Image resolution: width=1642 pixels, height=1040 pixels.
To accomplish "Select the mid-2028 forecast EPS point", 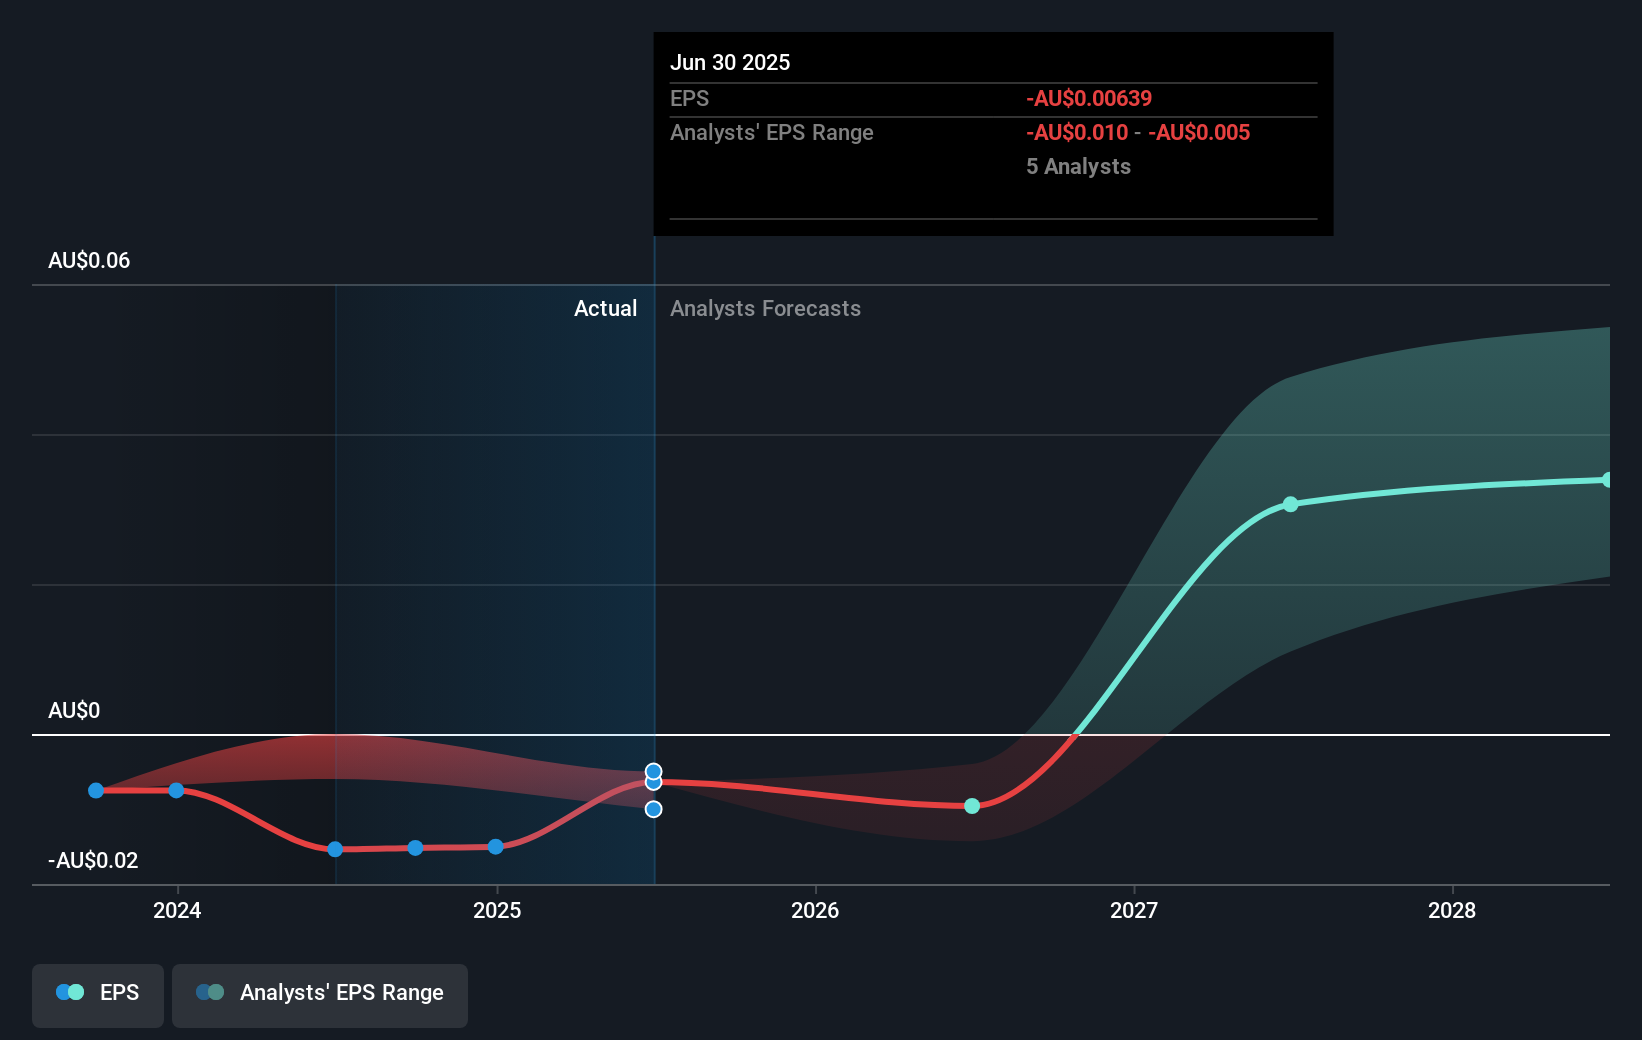I will [x=1607, y=480].
